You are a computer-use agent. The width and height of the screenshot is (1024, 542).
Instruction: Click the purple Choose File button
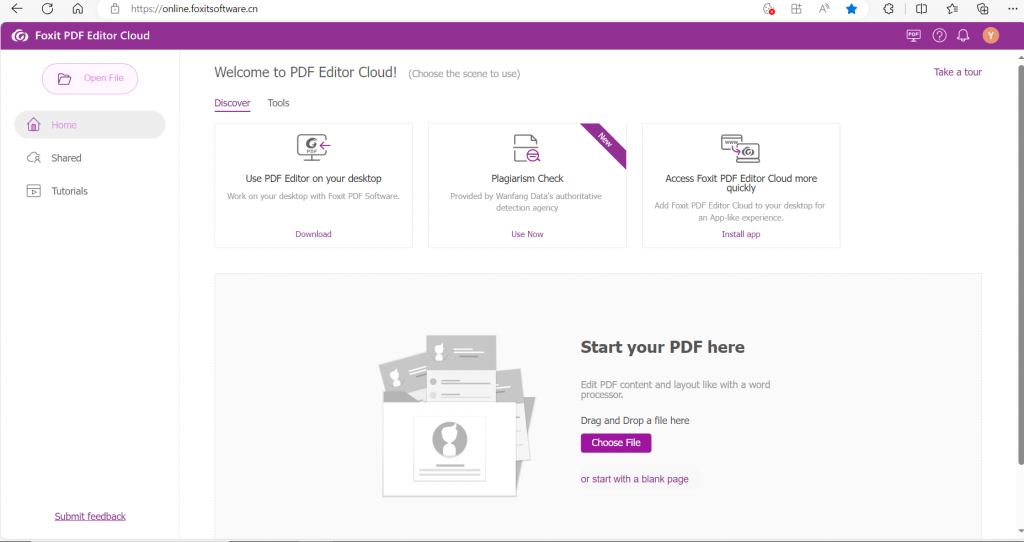[615, 443]
